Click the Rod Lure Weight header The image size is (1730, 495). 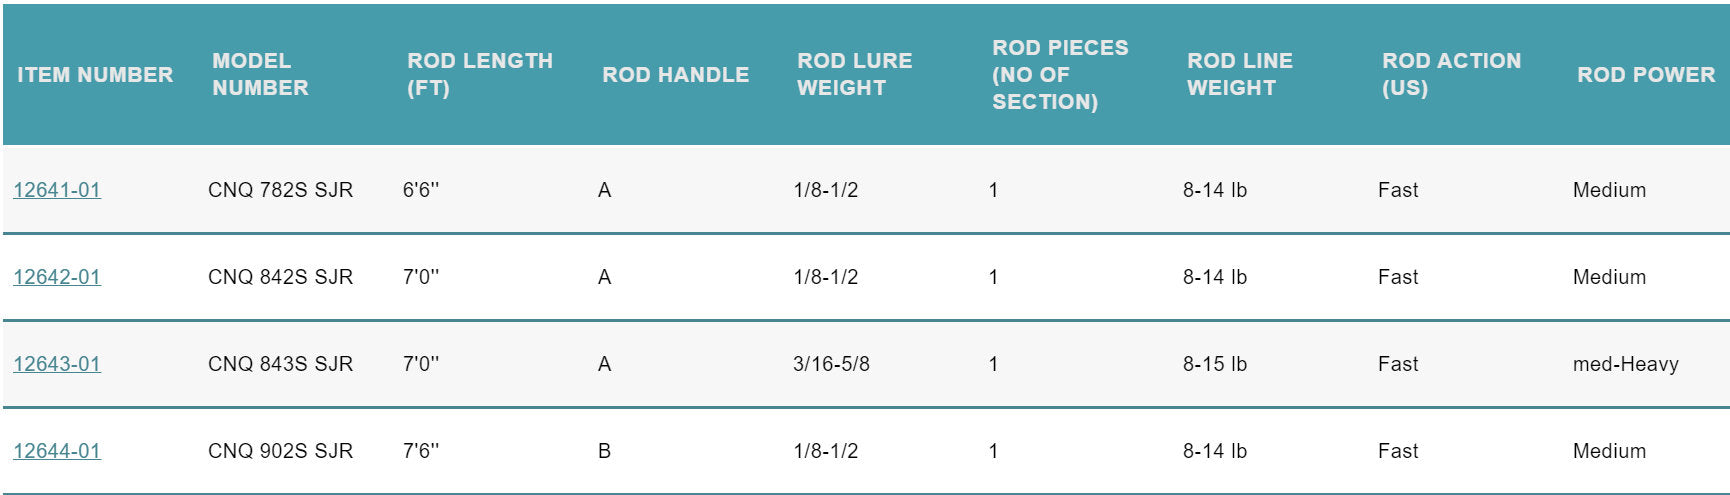pos(854,75)
